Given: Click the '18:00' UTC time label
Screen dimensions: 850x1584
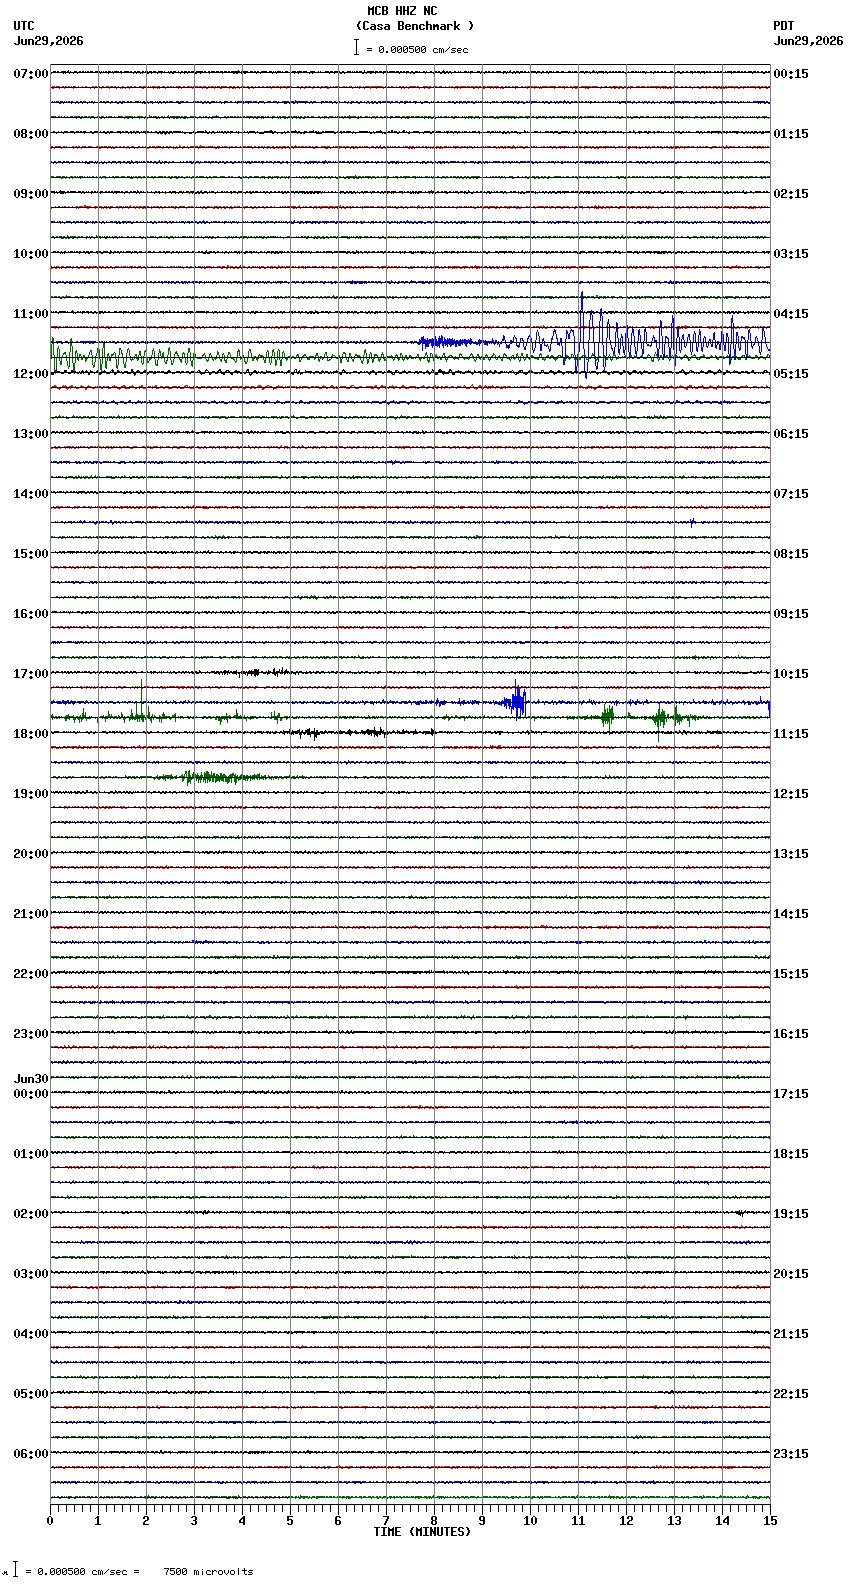Looking at the screenshot, I should pos(31,734).
